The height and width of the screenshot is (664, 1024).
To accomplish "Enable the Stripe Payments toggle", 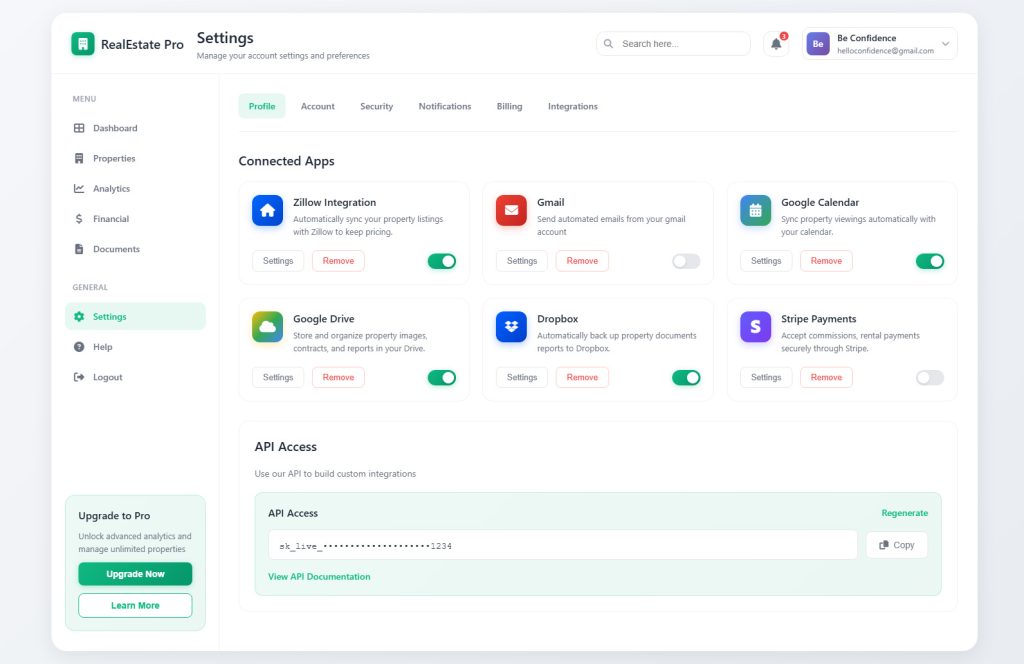I will (930, 377).
